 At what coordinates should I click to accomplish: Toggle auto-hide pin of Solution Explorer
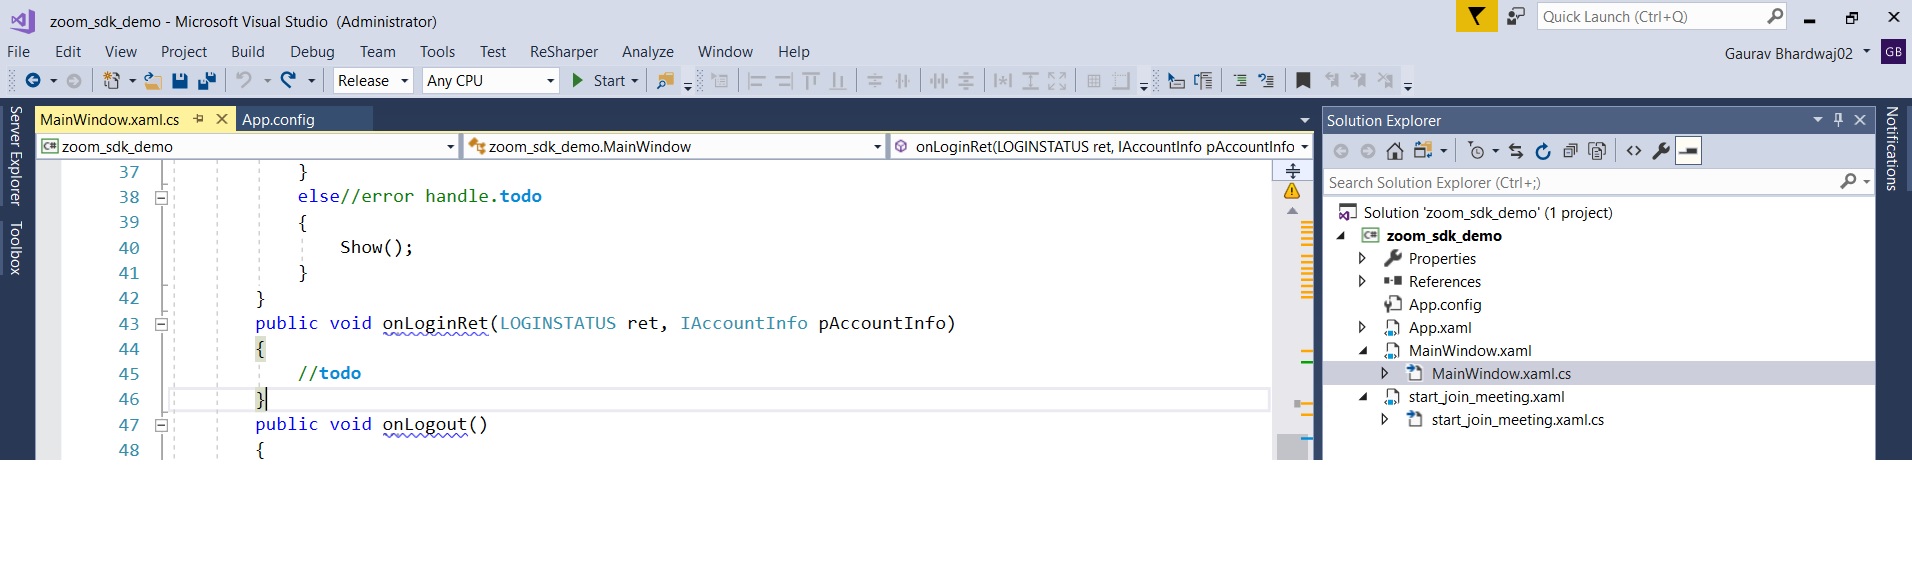(x=1838, y=120)
